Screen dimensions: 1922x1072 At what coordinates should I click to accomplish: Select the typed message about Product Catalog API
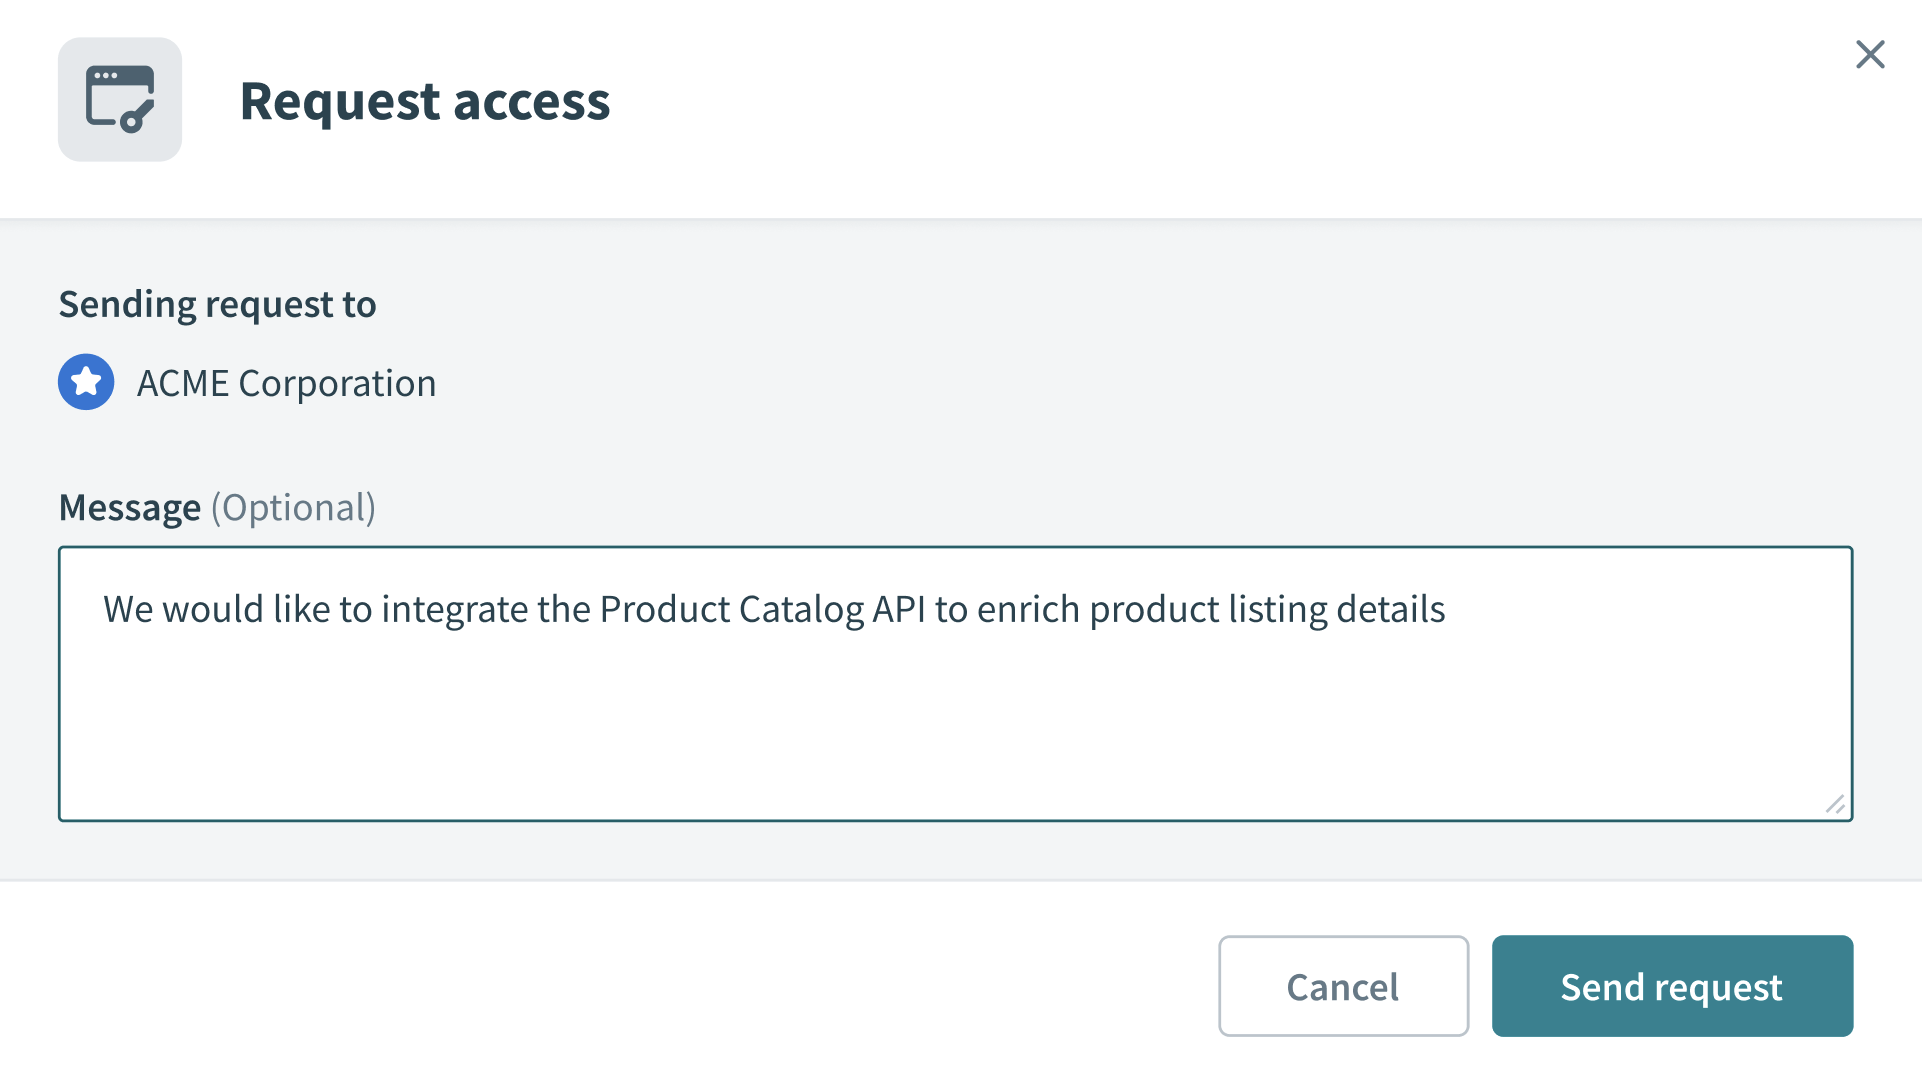(775, 608)
